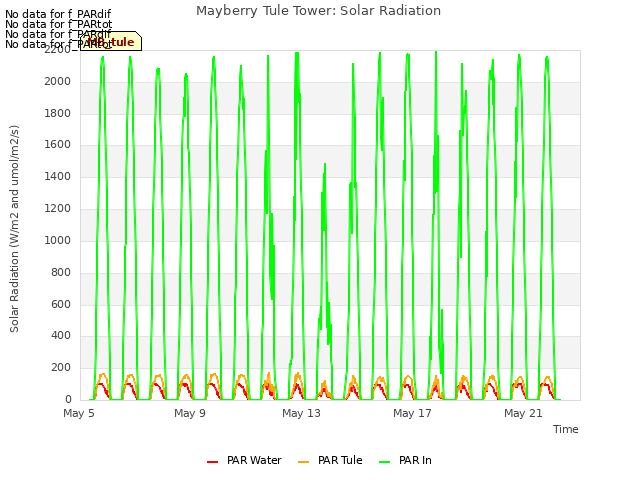This screenshot has height=480, width=640.
Task: Click the May 5 x-axis label
Action: click(x=79, y=413)
